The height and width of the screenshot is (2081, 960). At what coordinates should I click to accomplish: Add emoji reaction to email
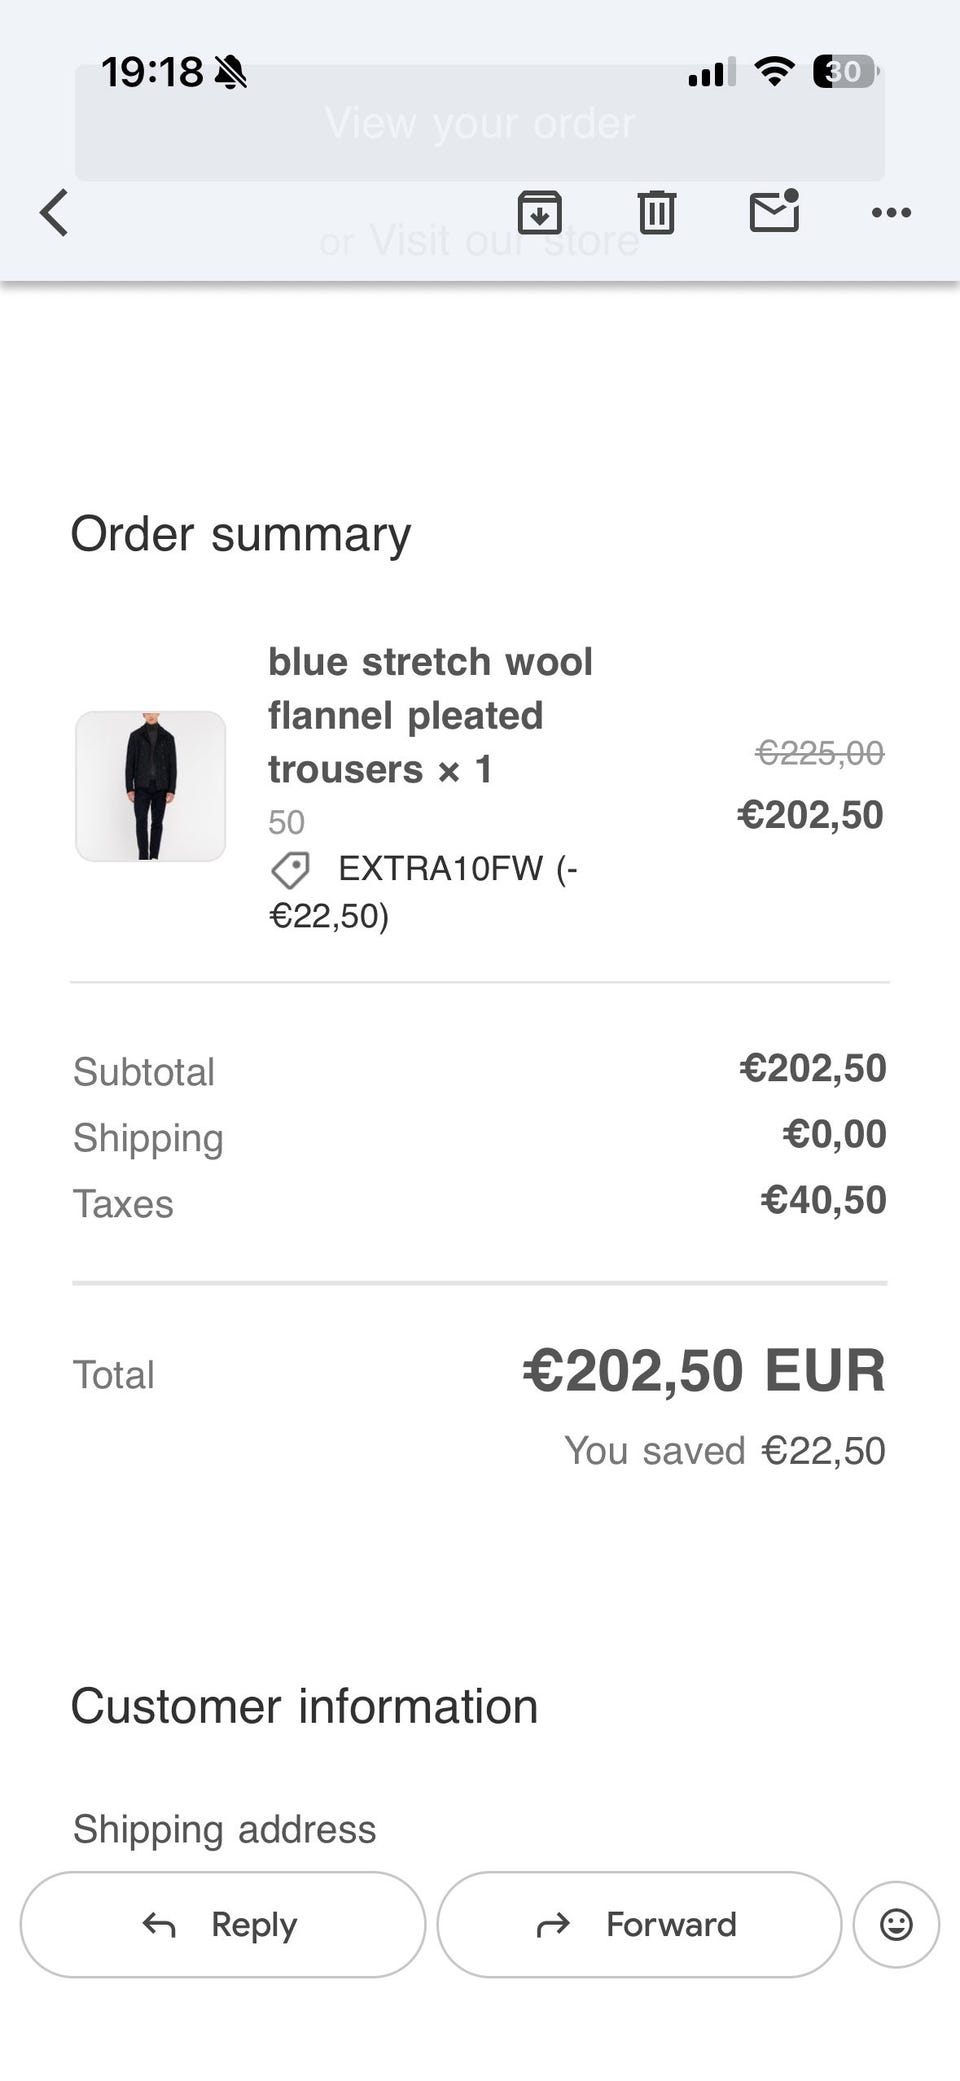(x=895, y=1924)
